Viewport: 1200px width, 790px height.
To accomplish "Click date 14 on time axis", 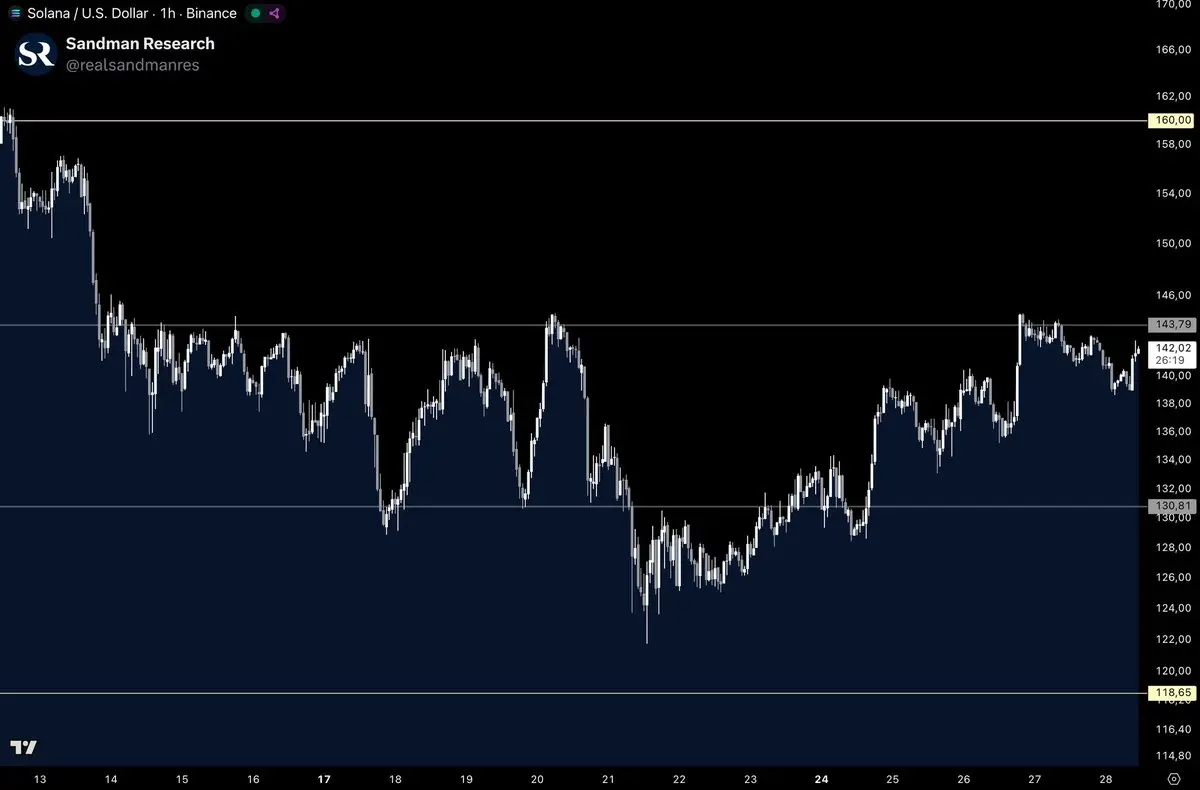I will (x=111, y=779).
